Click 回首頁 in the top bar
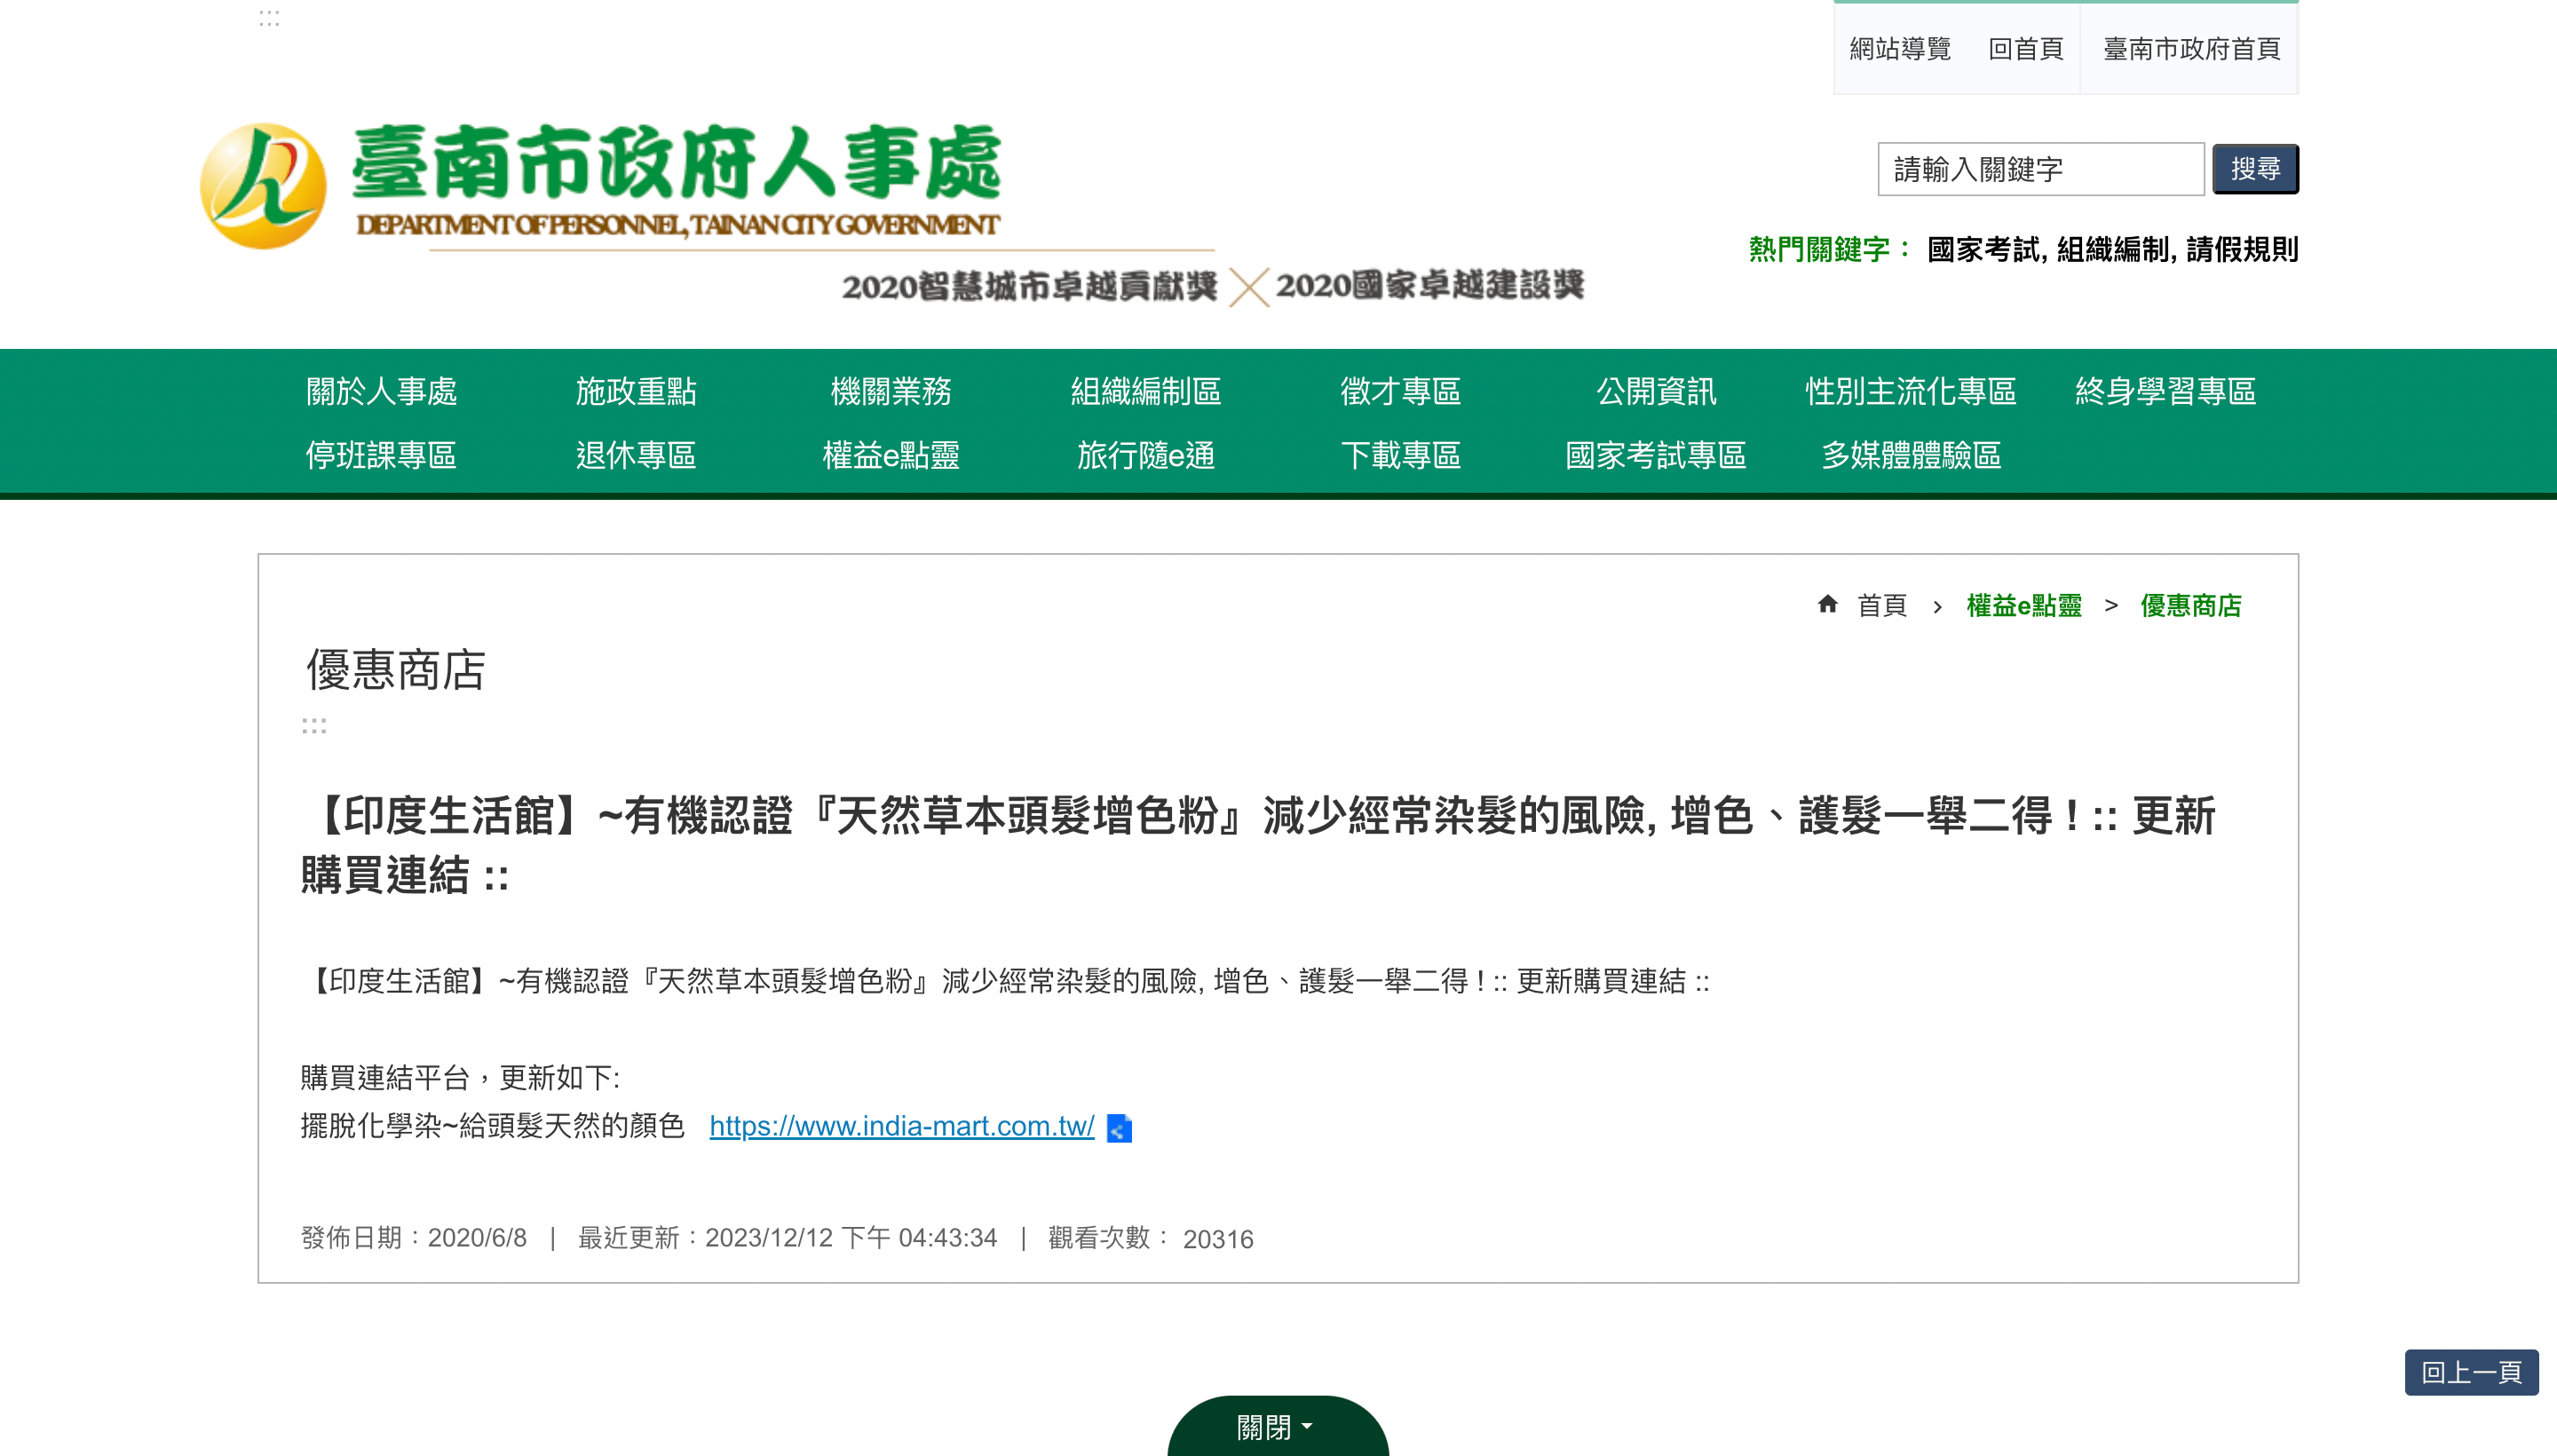The height and width of the screenshot is (1456, 2557). 2026,49
